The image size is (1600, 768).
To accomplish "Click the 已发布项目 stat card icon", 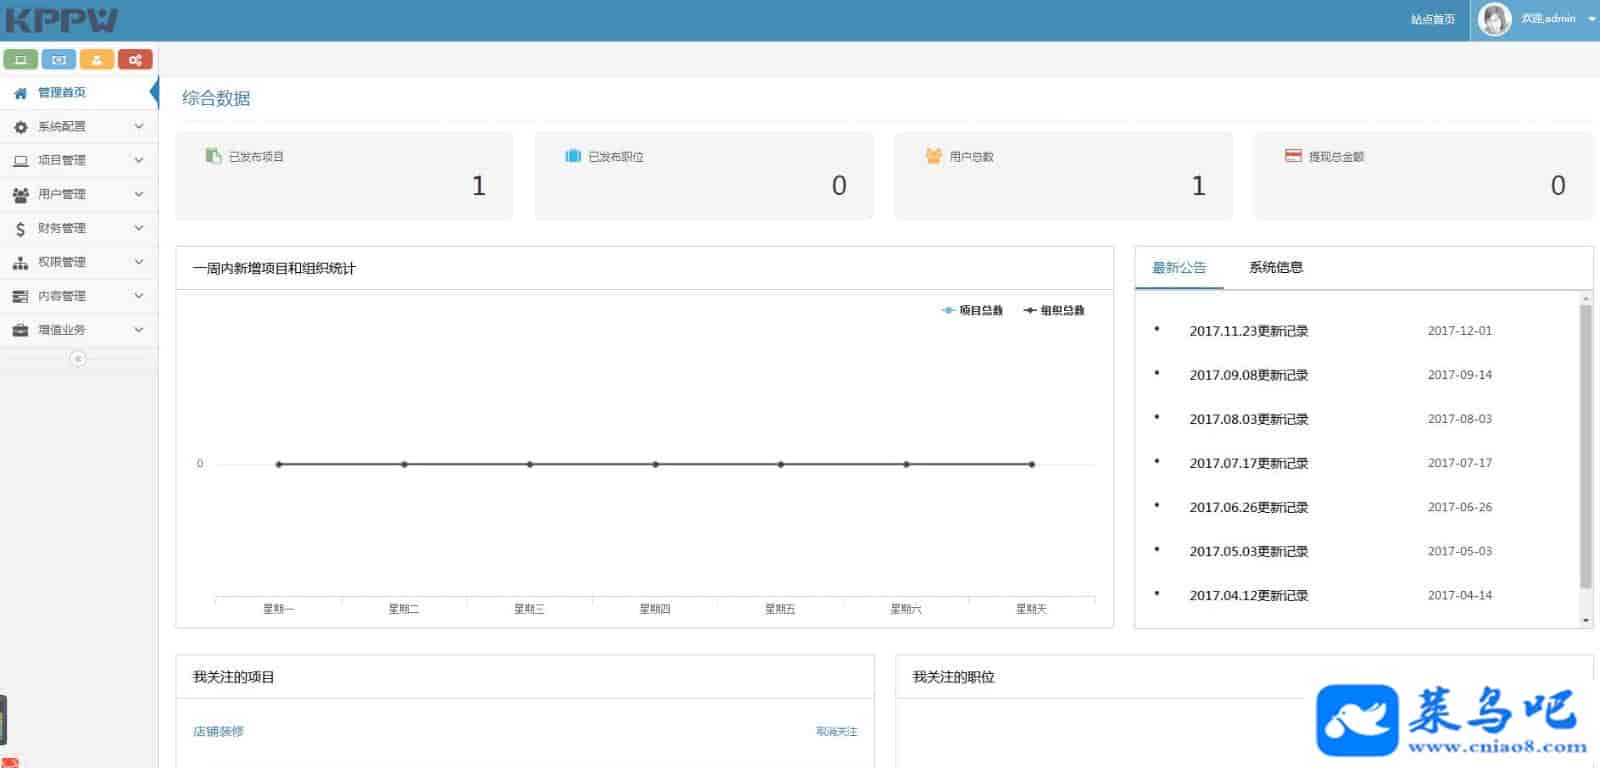I will click(213, 156).
